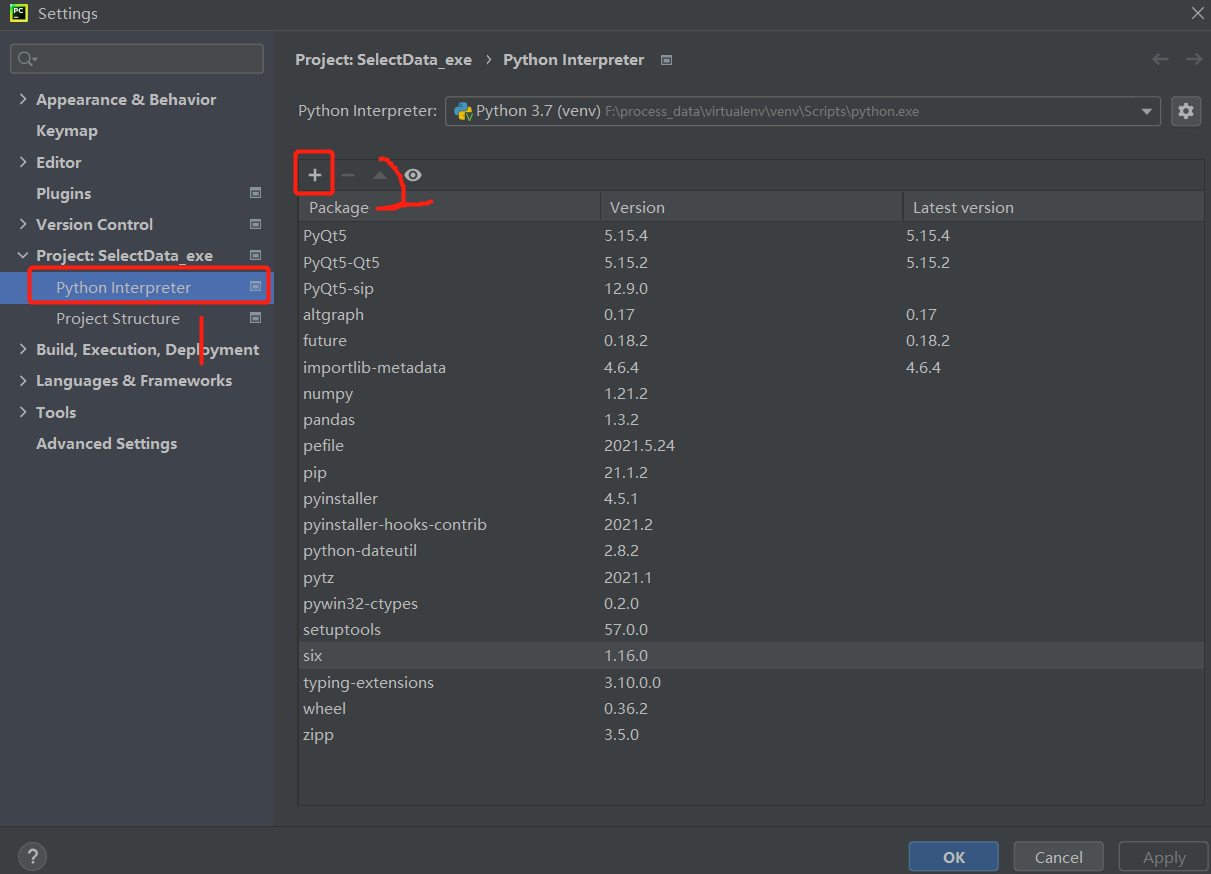Click the PyCharm logo in title bar
The width and height of the screenshot is (1211, 874).
(19, 13)
